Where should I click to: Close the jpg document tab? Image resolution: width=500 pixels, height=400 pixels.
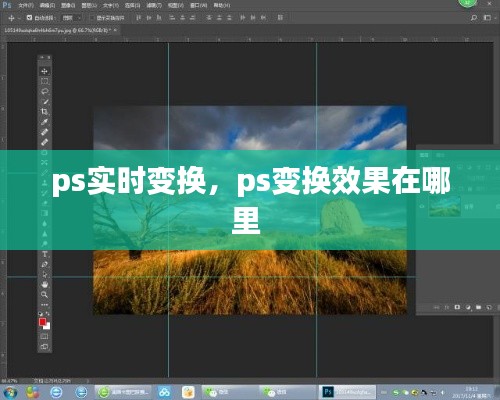pos(115,30)
